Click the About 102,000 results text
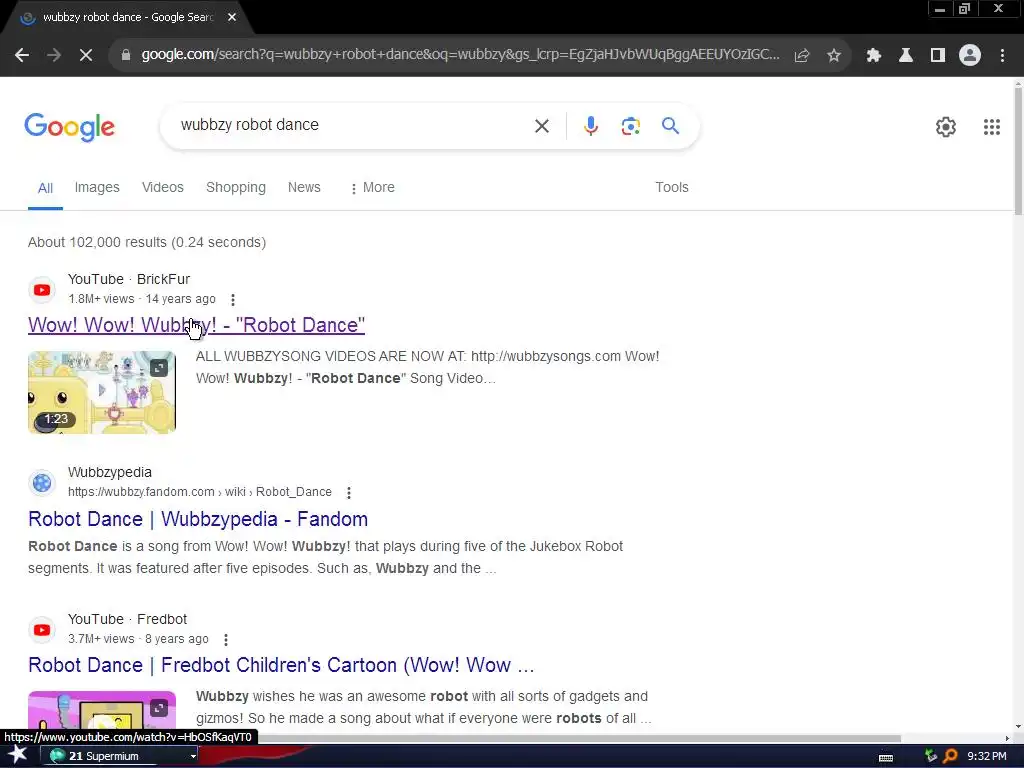The image size is (1024, 768). tap(147, 242)
